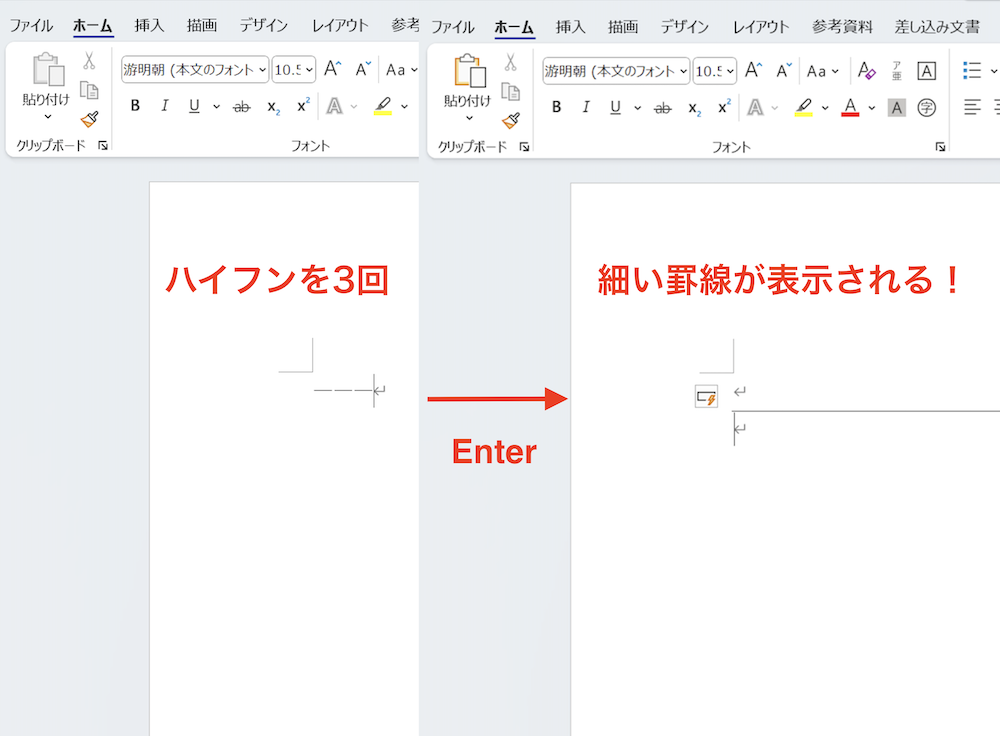Click yellow highlight color in right window
The height and width of the screenshot is (736, 1000).
[x=804, y=107]
